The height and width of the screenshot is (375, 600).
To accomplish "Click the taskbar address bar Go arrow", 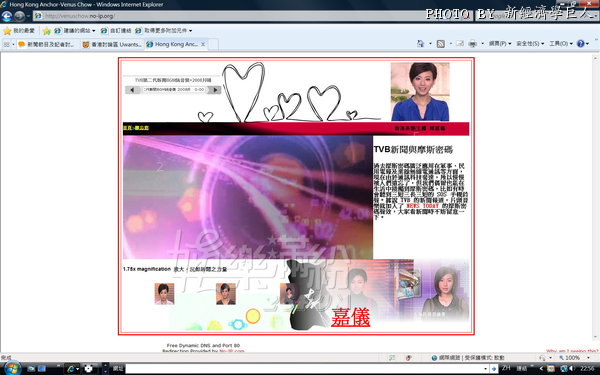I will click(494, 368).
